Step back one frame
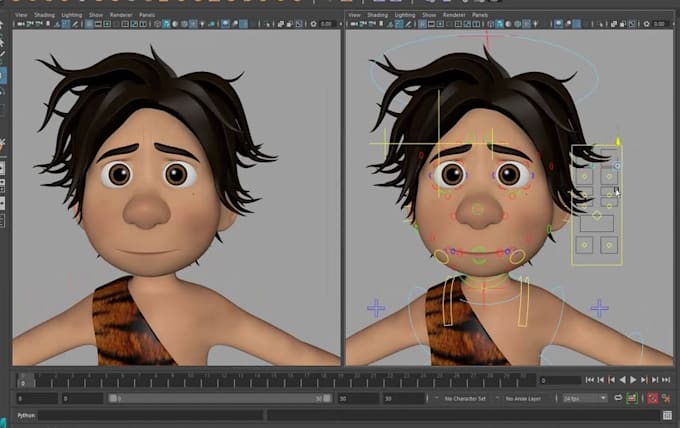 pos(601,380)
